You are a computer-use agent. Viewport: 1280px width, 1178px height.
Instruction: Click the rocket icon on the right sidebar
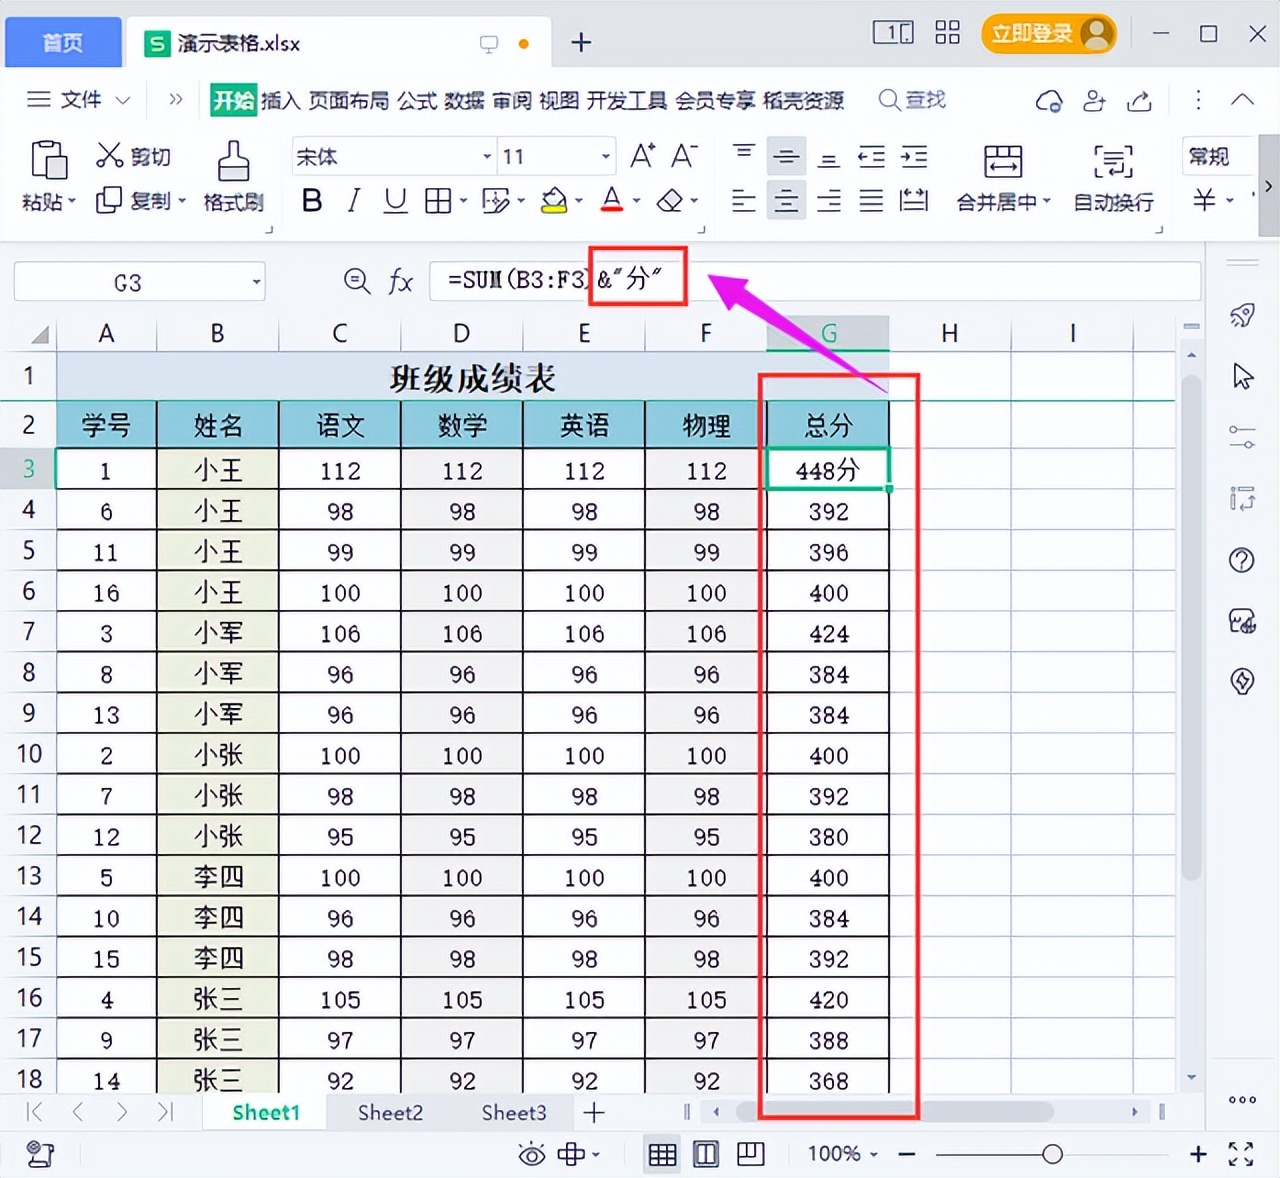[x=1242, y=315]
